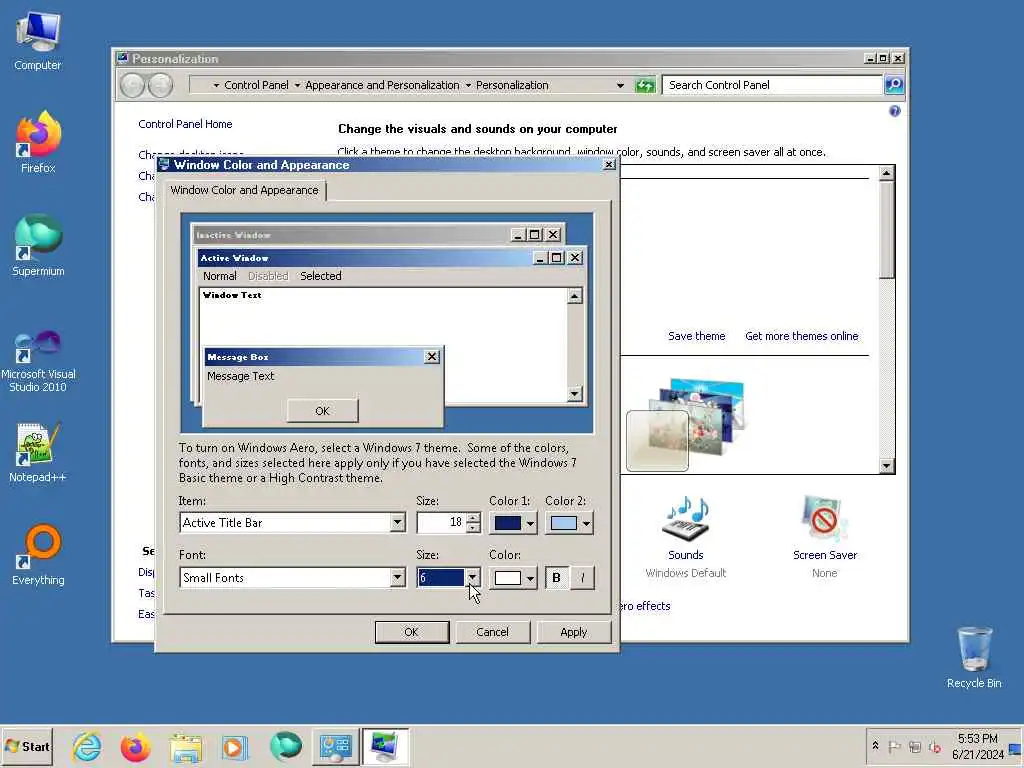
Task: Click the search magnifier in Control Panel
Action: tap(894, 85)
